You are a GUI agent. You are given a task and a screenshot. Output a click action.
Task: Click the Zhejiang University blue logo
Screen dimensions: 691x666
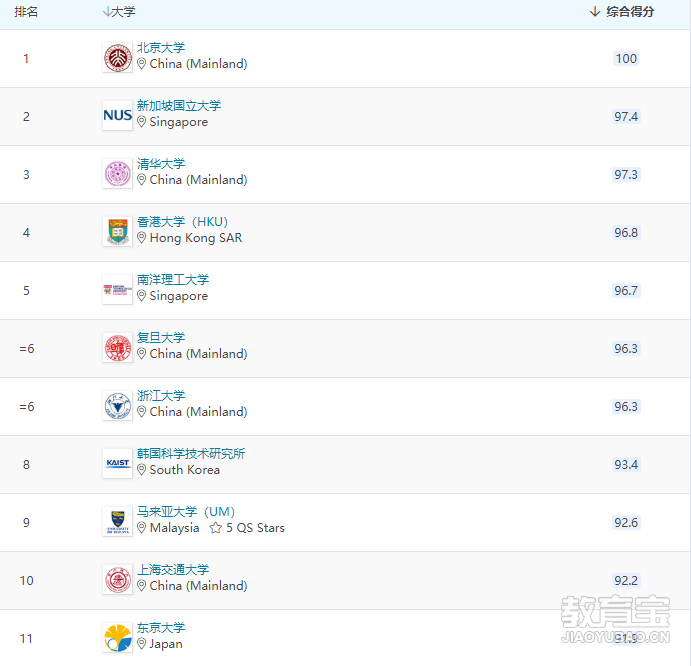(x=117, y=406)
